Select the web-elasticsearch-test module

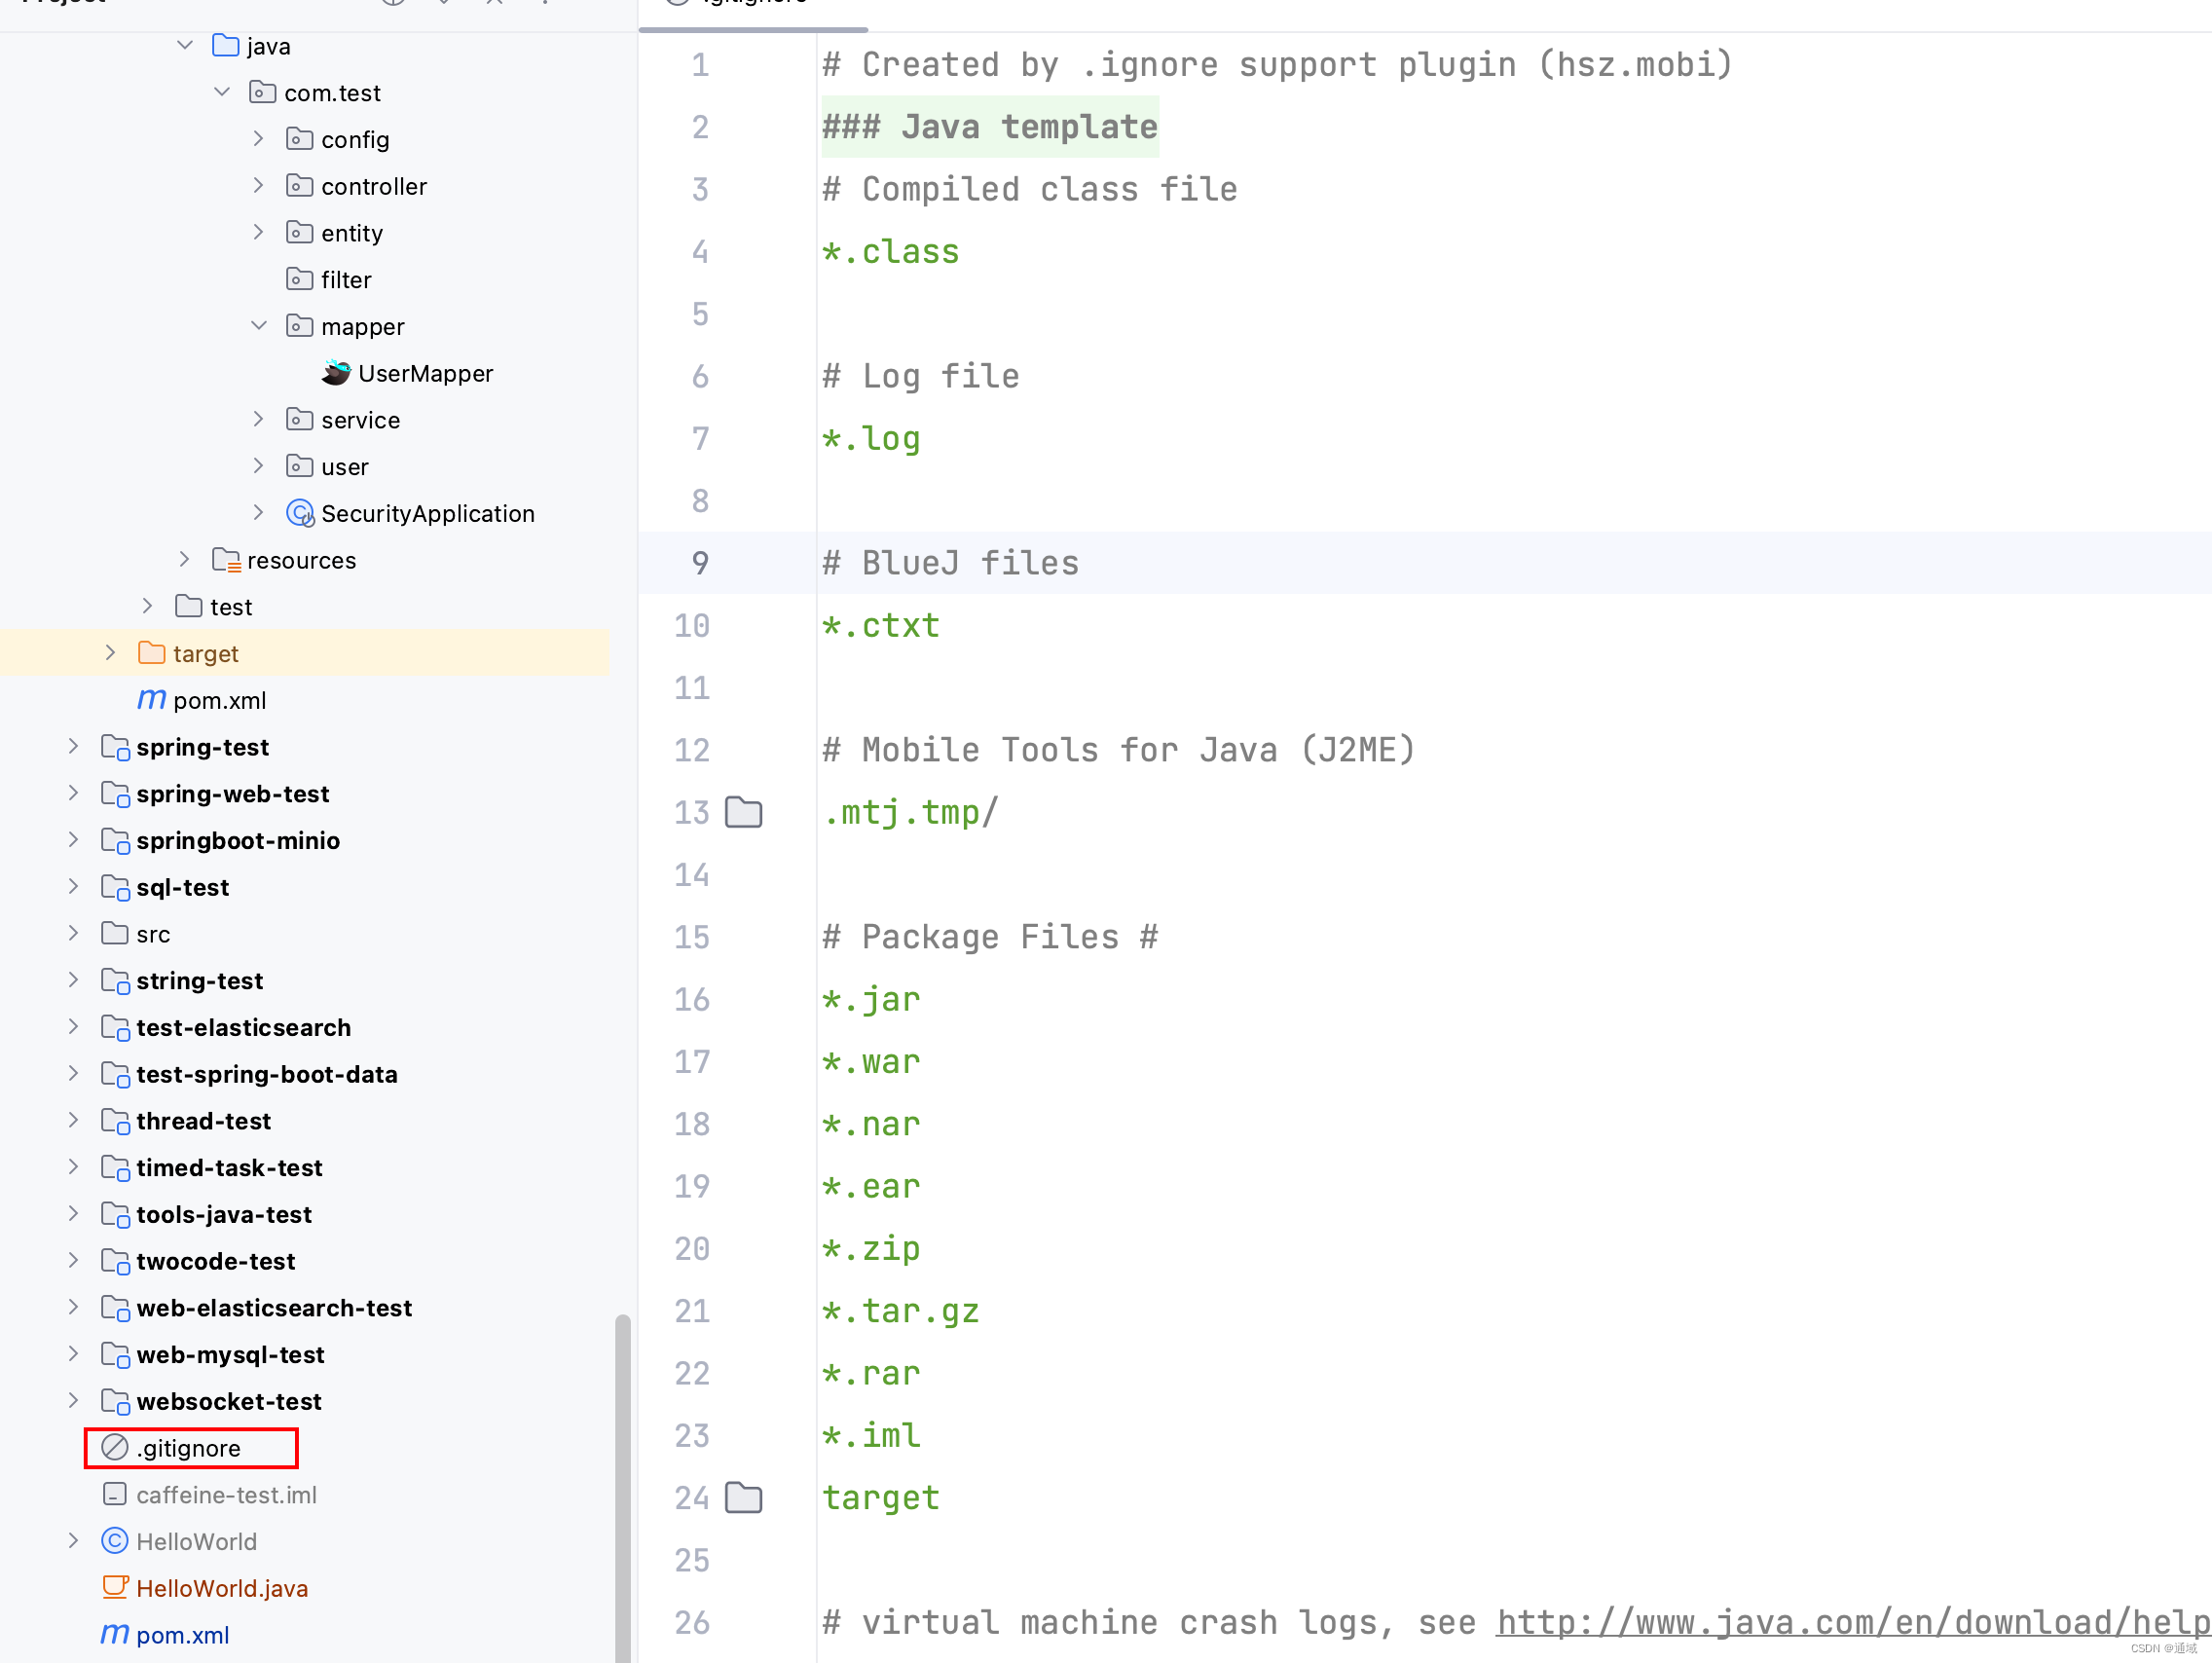click(274, 1308)
